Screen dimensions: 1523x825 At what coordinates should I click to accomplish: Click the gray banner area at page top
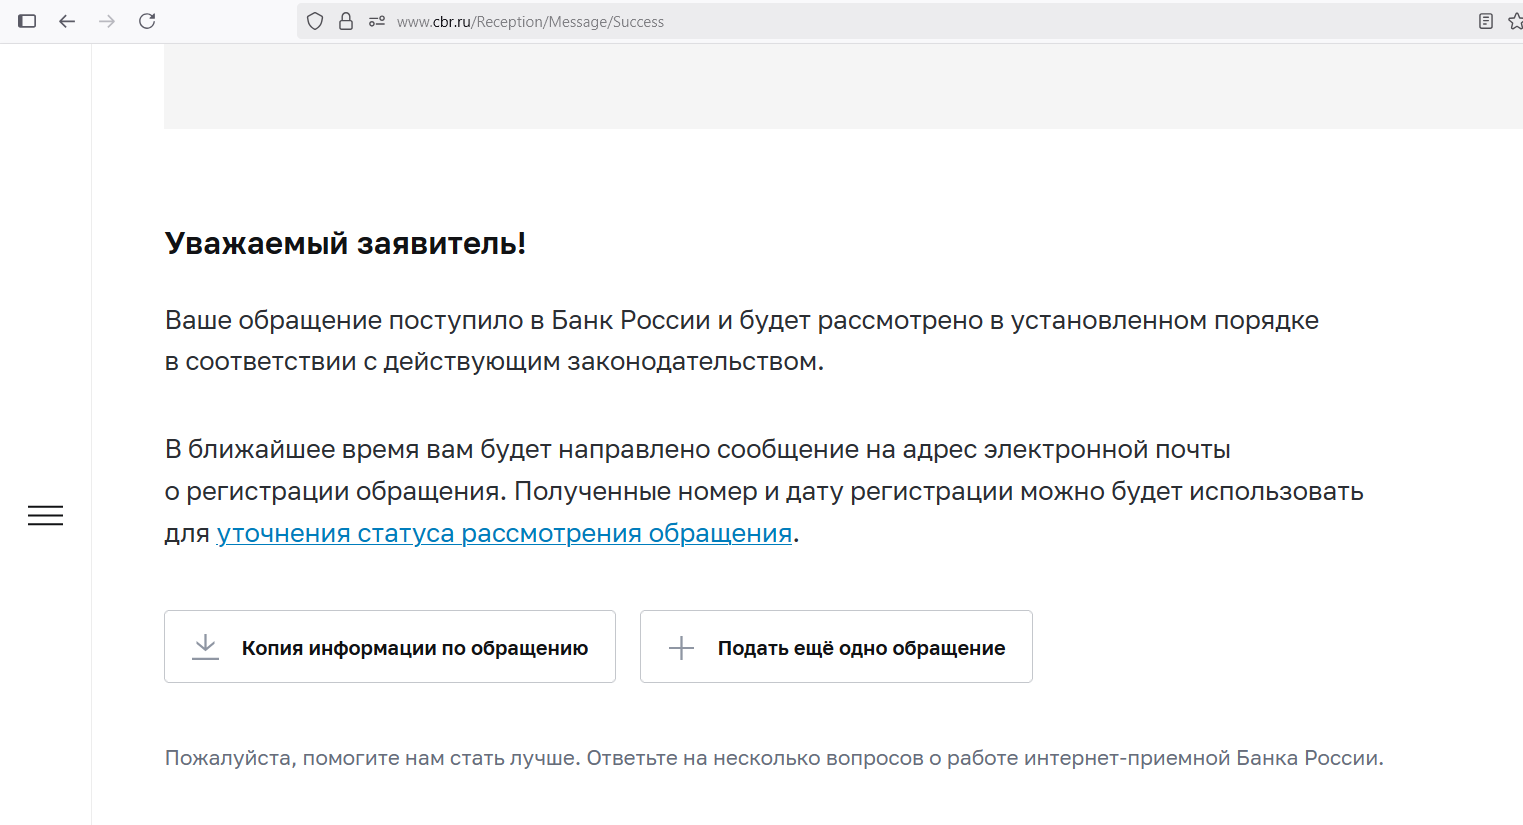(x=840, y=87)
